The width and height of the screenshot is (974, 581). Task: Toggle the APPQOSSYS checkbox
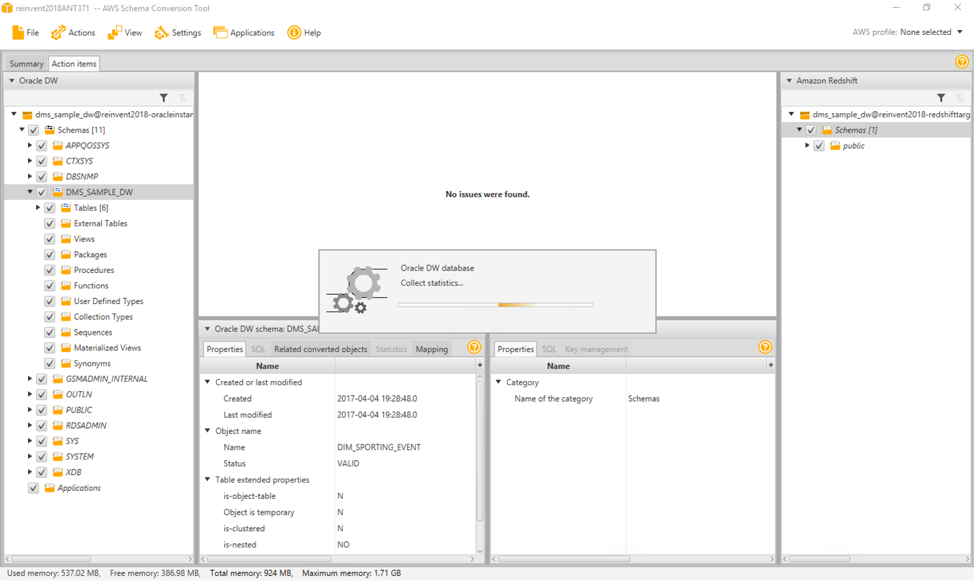(x=42, y=145)
